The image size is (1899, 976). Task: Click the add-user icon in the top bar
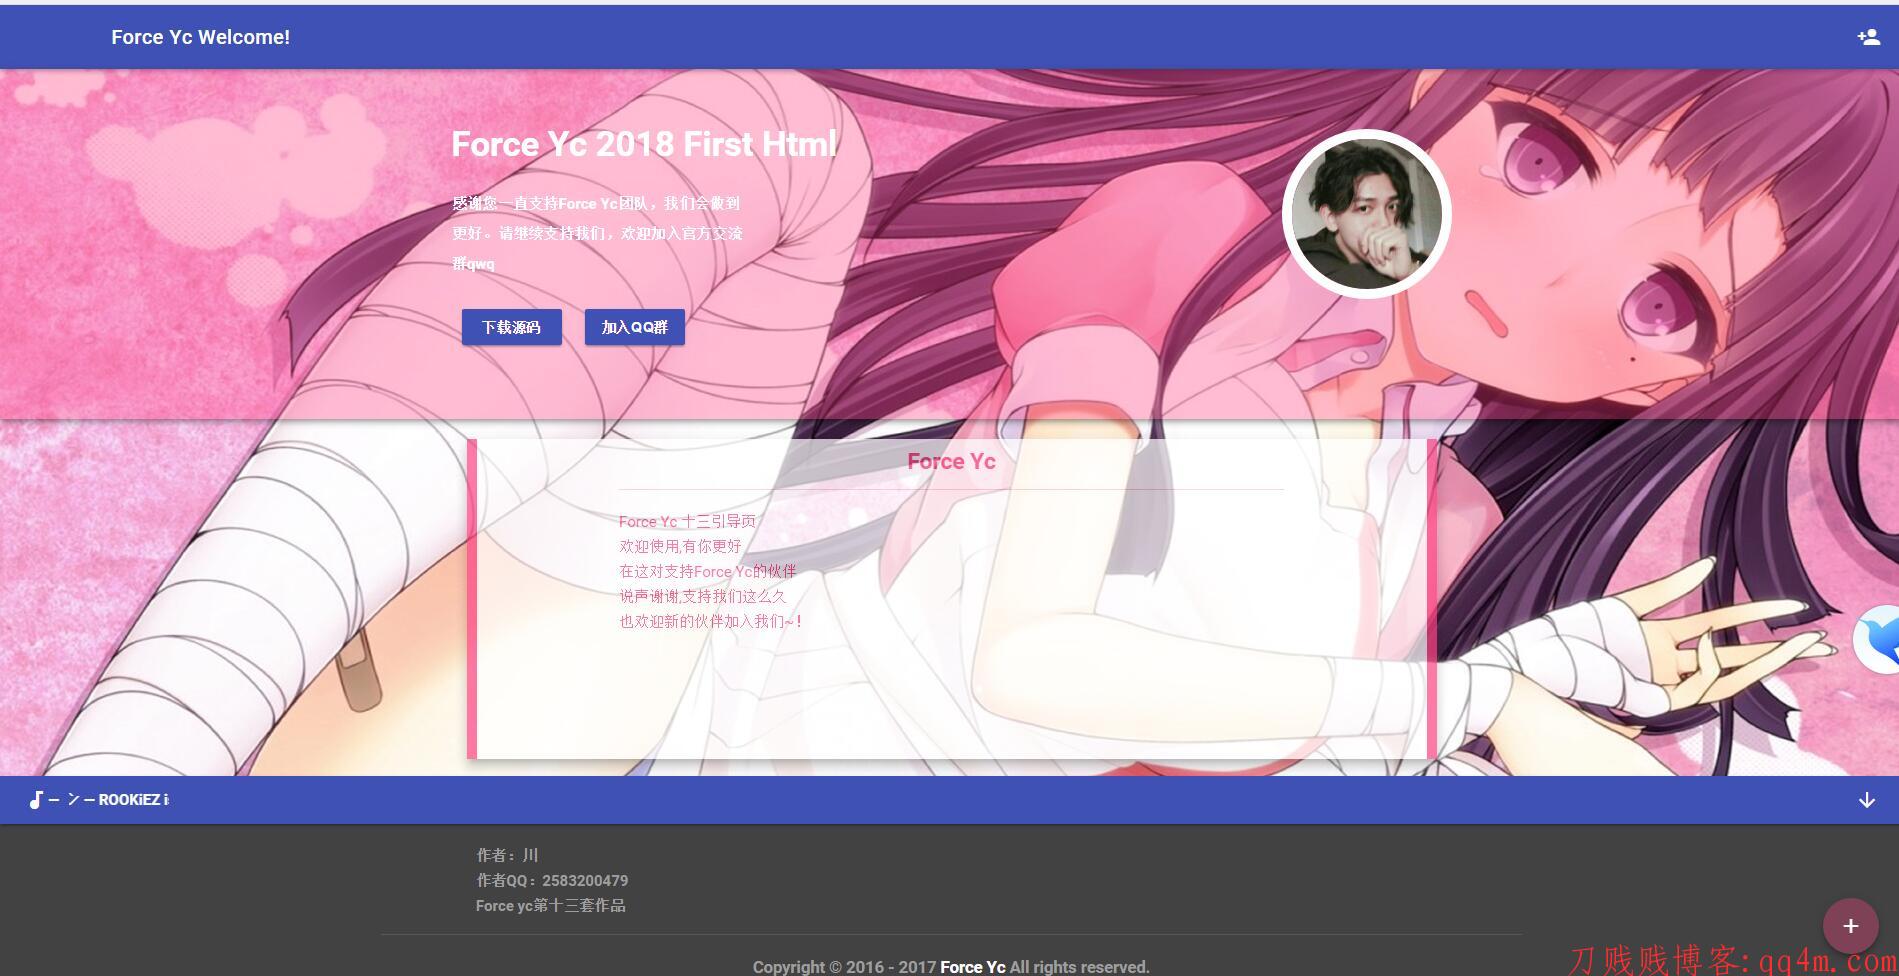coord(1868,37)
